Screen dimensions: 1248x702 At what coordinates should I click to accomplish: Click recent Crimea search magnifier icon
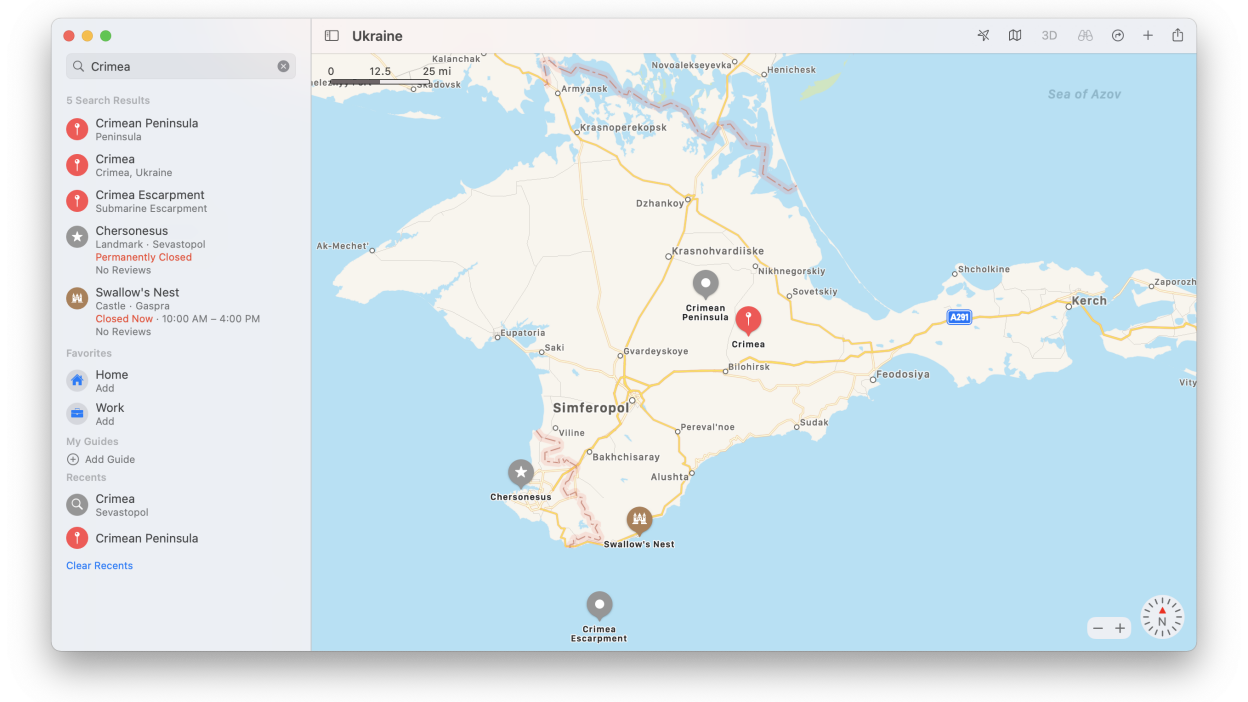click(77, 504)
